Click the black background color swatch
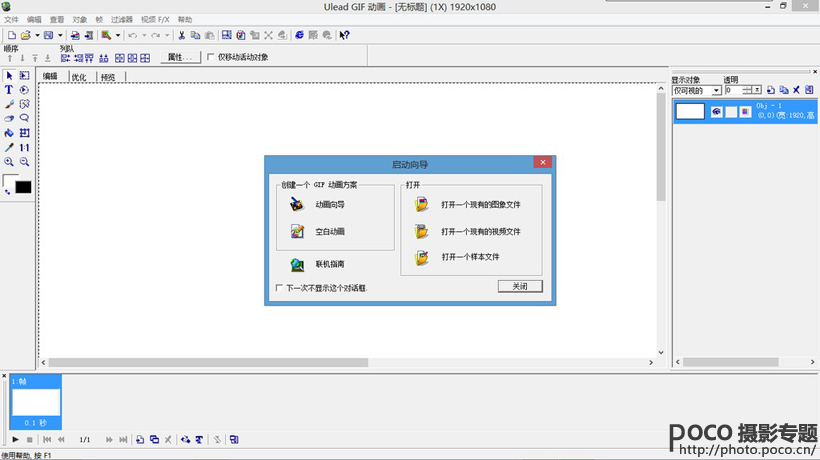 pyautogui.click(x=23, y=187)
